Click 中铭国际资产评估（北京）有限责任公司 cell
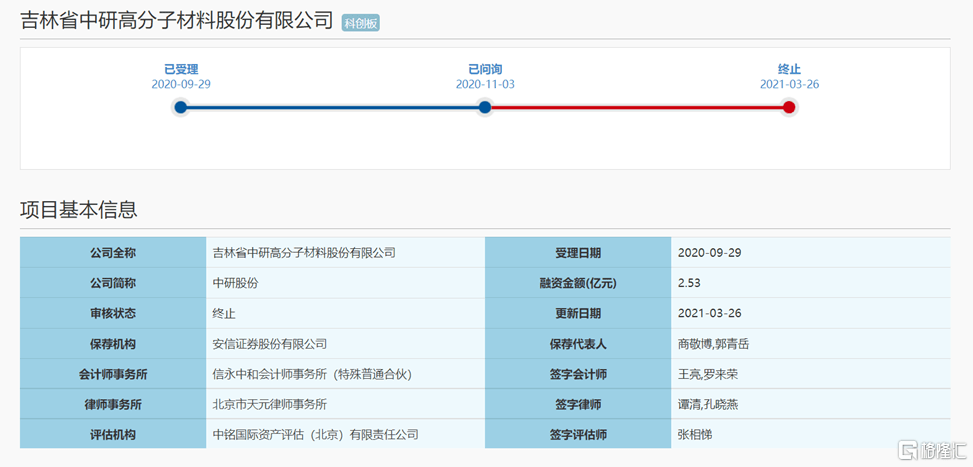973x467 pixels. click(x=345, y=434)
